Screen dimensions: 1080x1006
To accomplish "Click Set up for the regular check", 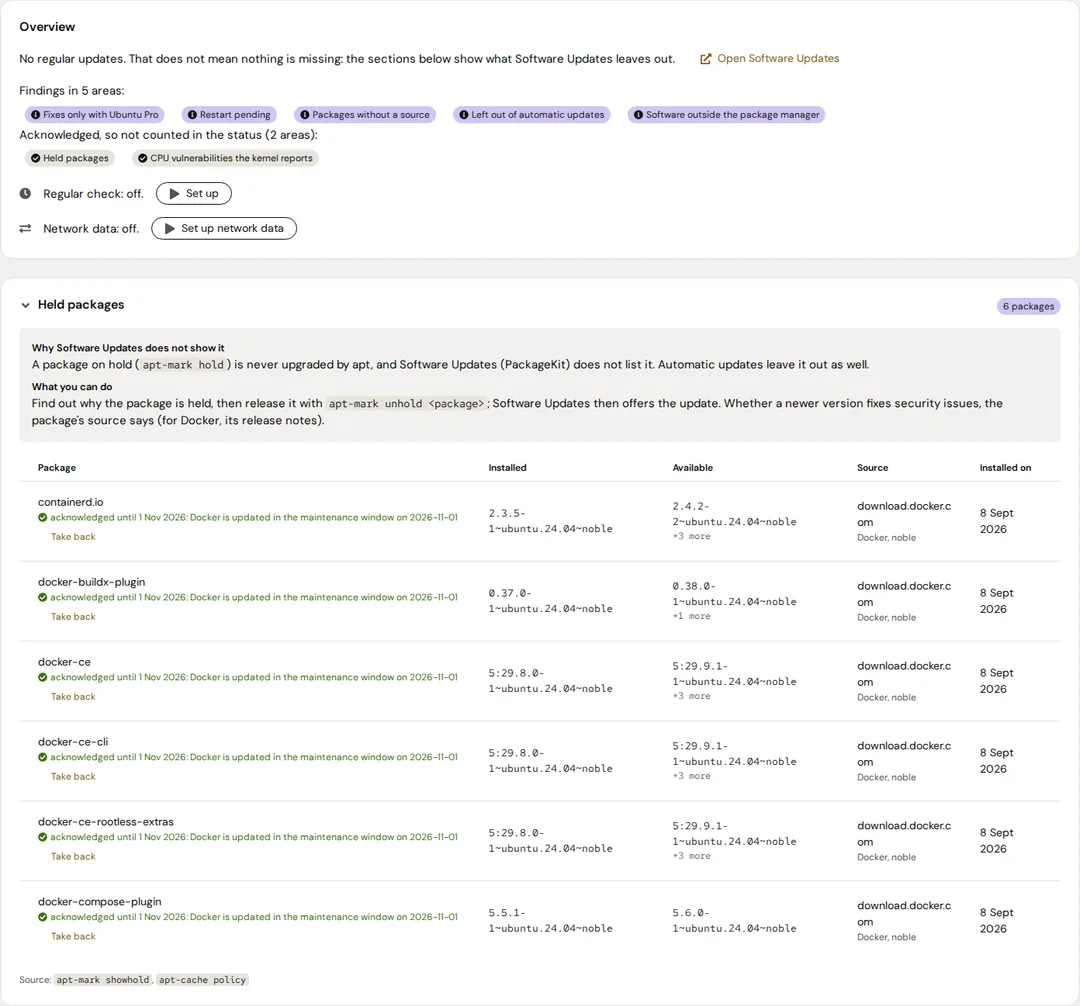I will coord(194,193).
